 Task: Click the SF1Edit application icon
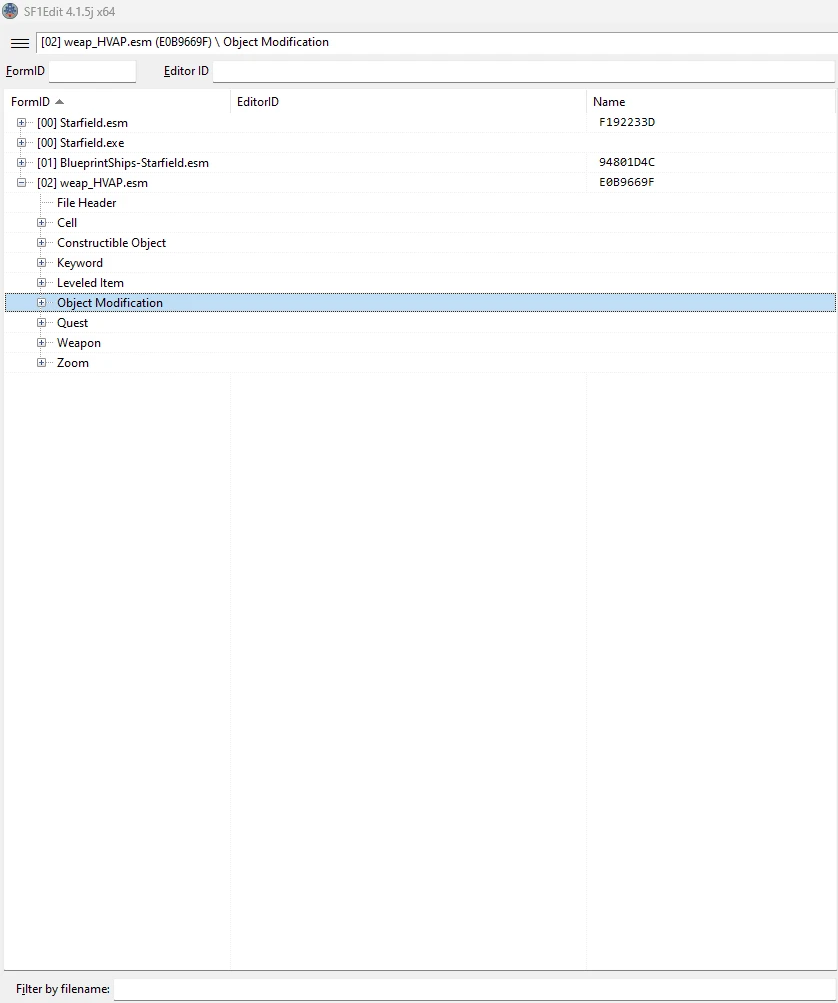click(x=10, y=12)
